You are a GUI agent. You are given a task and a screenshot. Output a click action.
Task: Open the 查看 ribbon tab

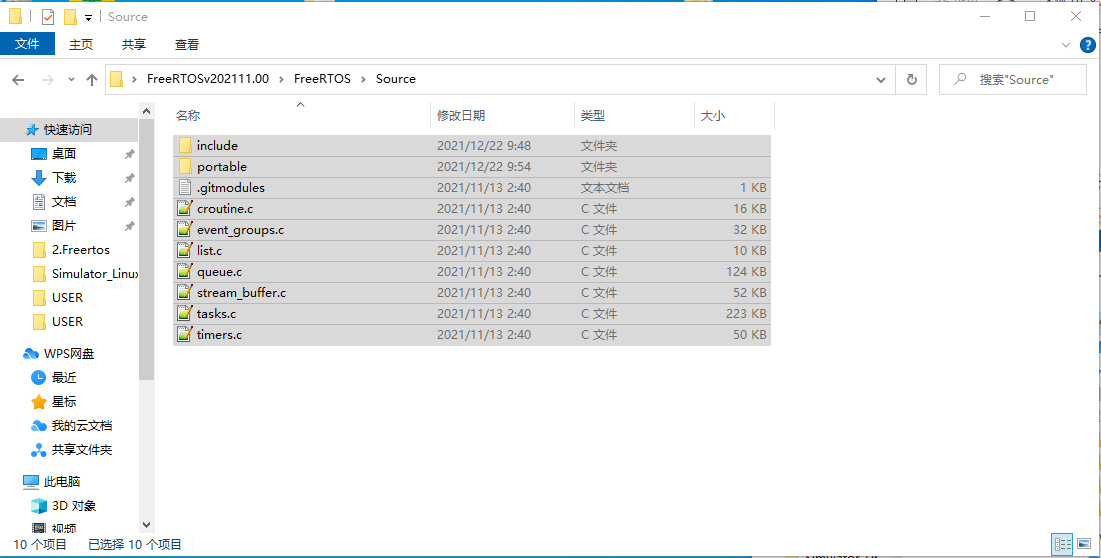coord(187,44)
